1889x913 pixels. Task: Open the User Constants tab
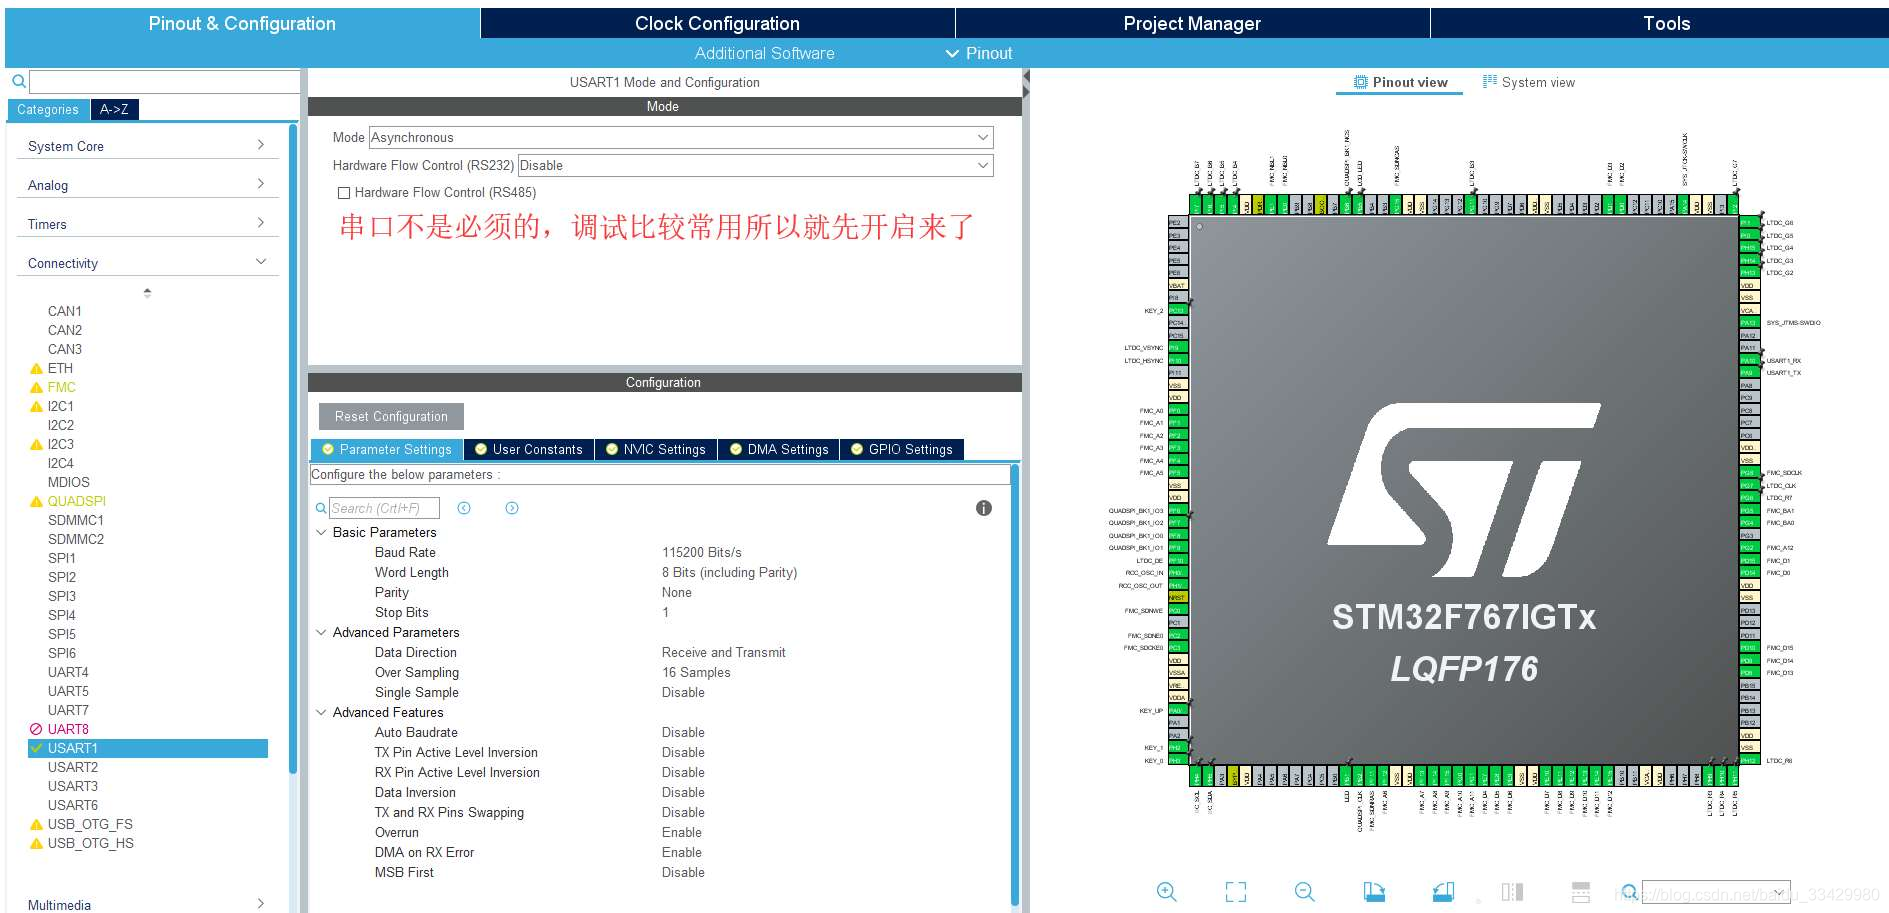coord(528,450)
